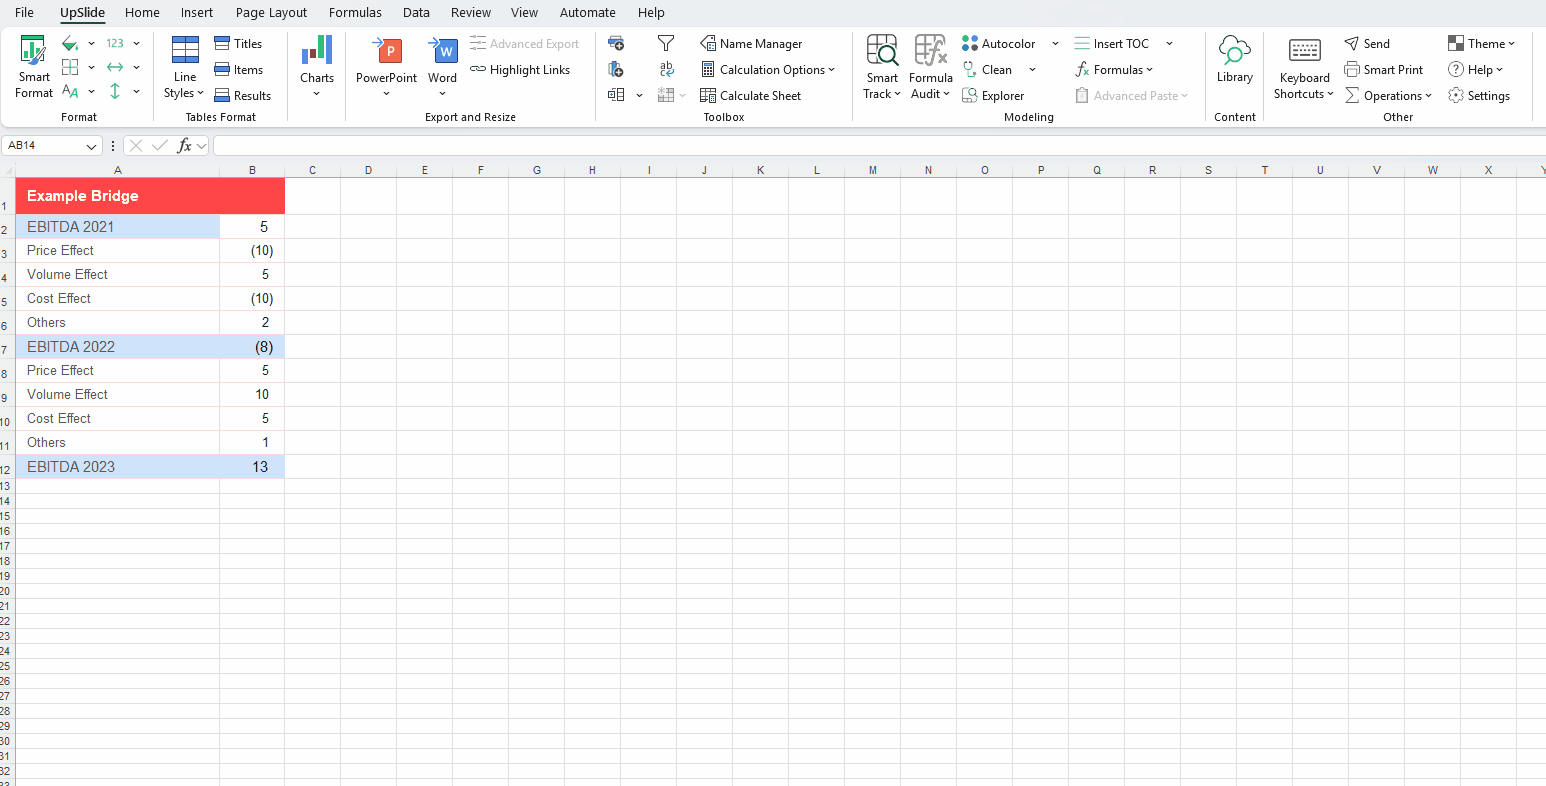Select the Example Bridge header cell
Screen dimensions: 1546x786
tap(150, 196)
